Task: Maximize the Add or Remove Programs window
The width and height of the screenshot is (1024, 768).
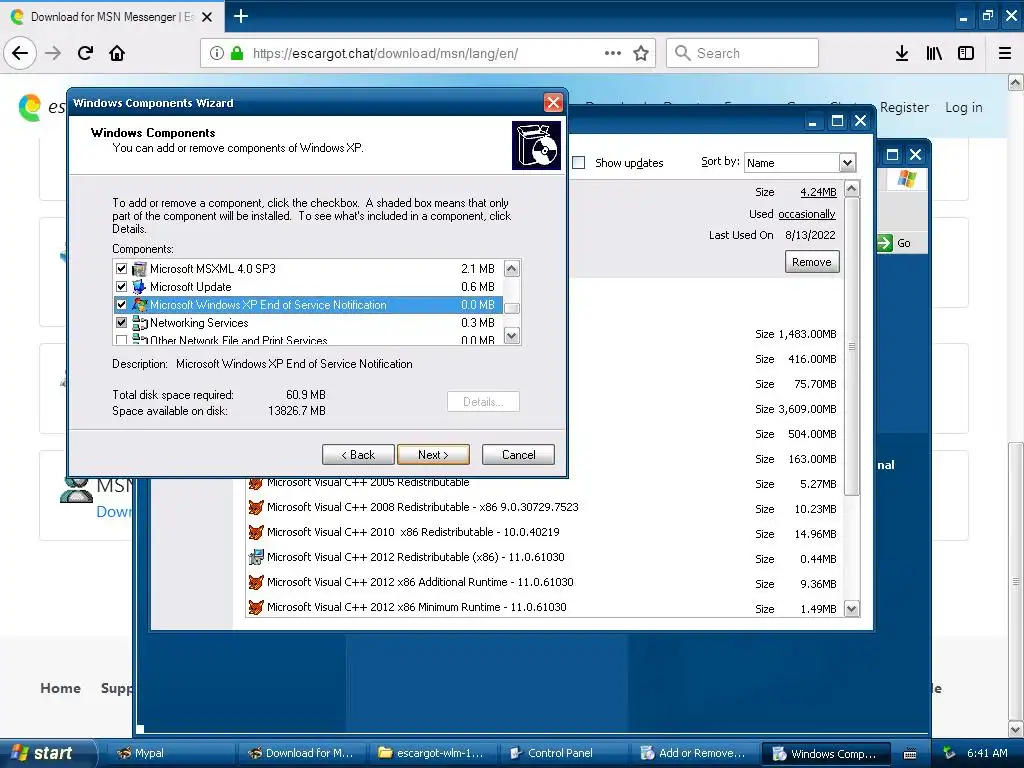Action: 837,121
